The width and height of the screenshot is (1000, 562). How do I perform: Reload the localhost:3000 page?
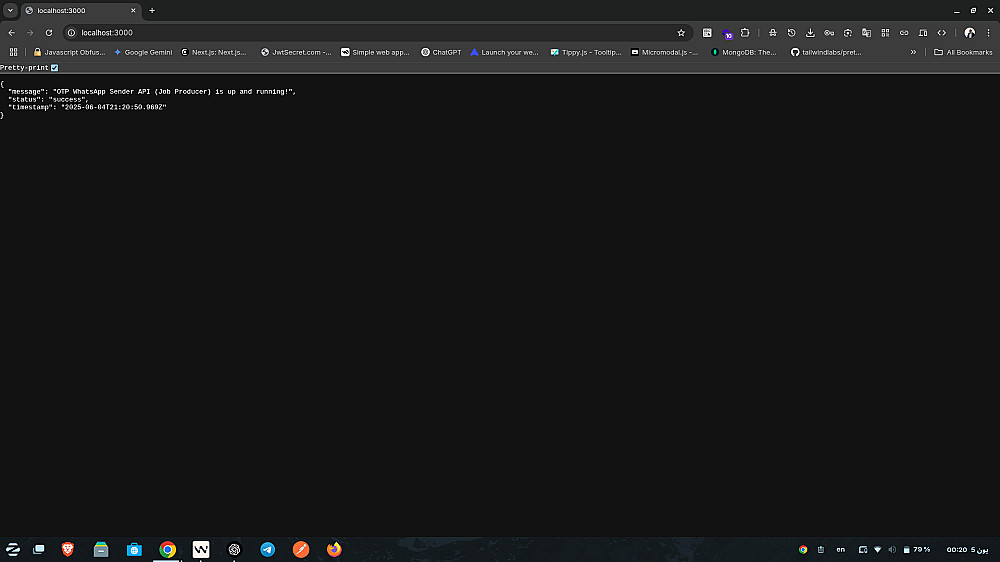pyautogui.click(x=49, y=33)
